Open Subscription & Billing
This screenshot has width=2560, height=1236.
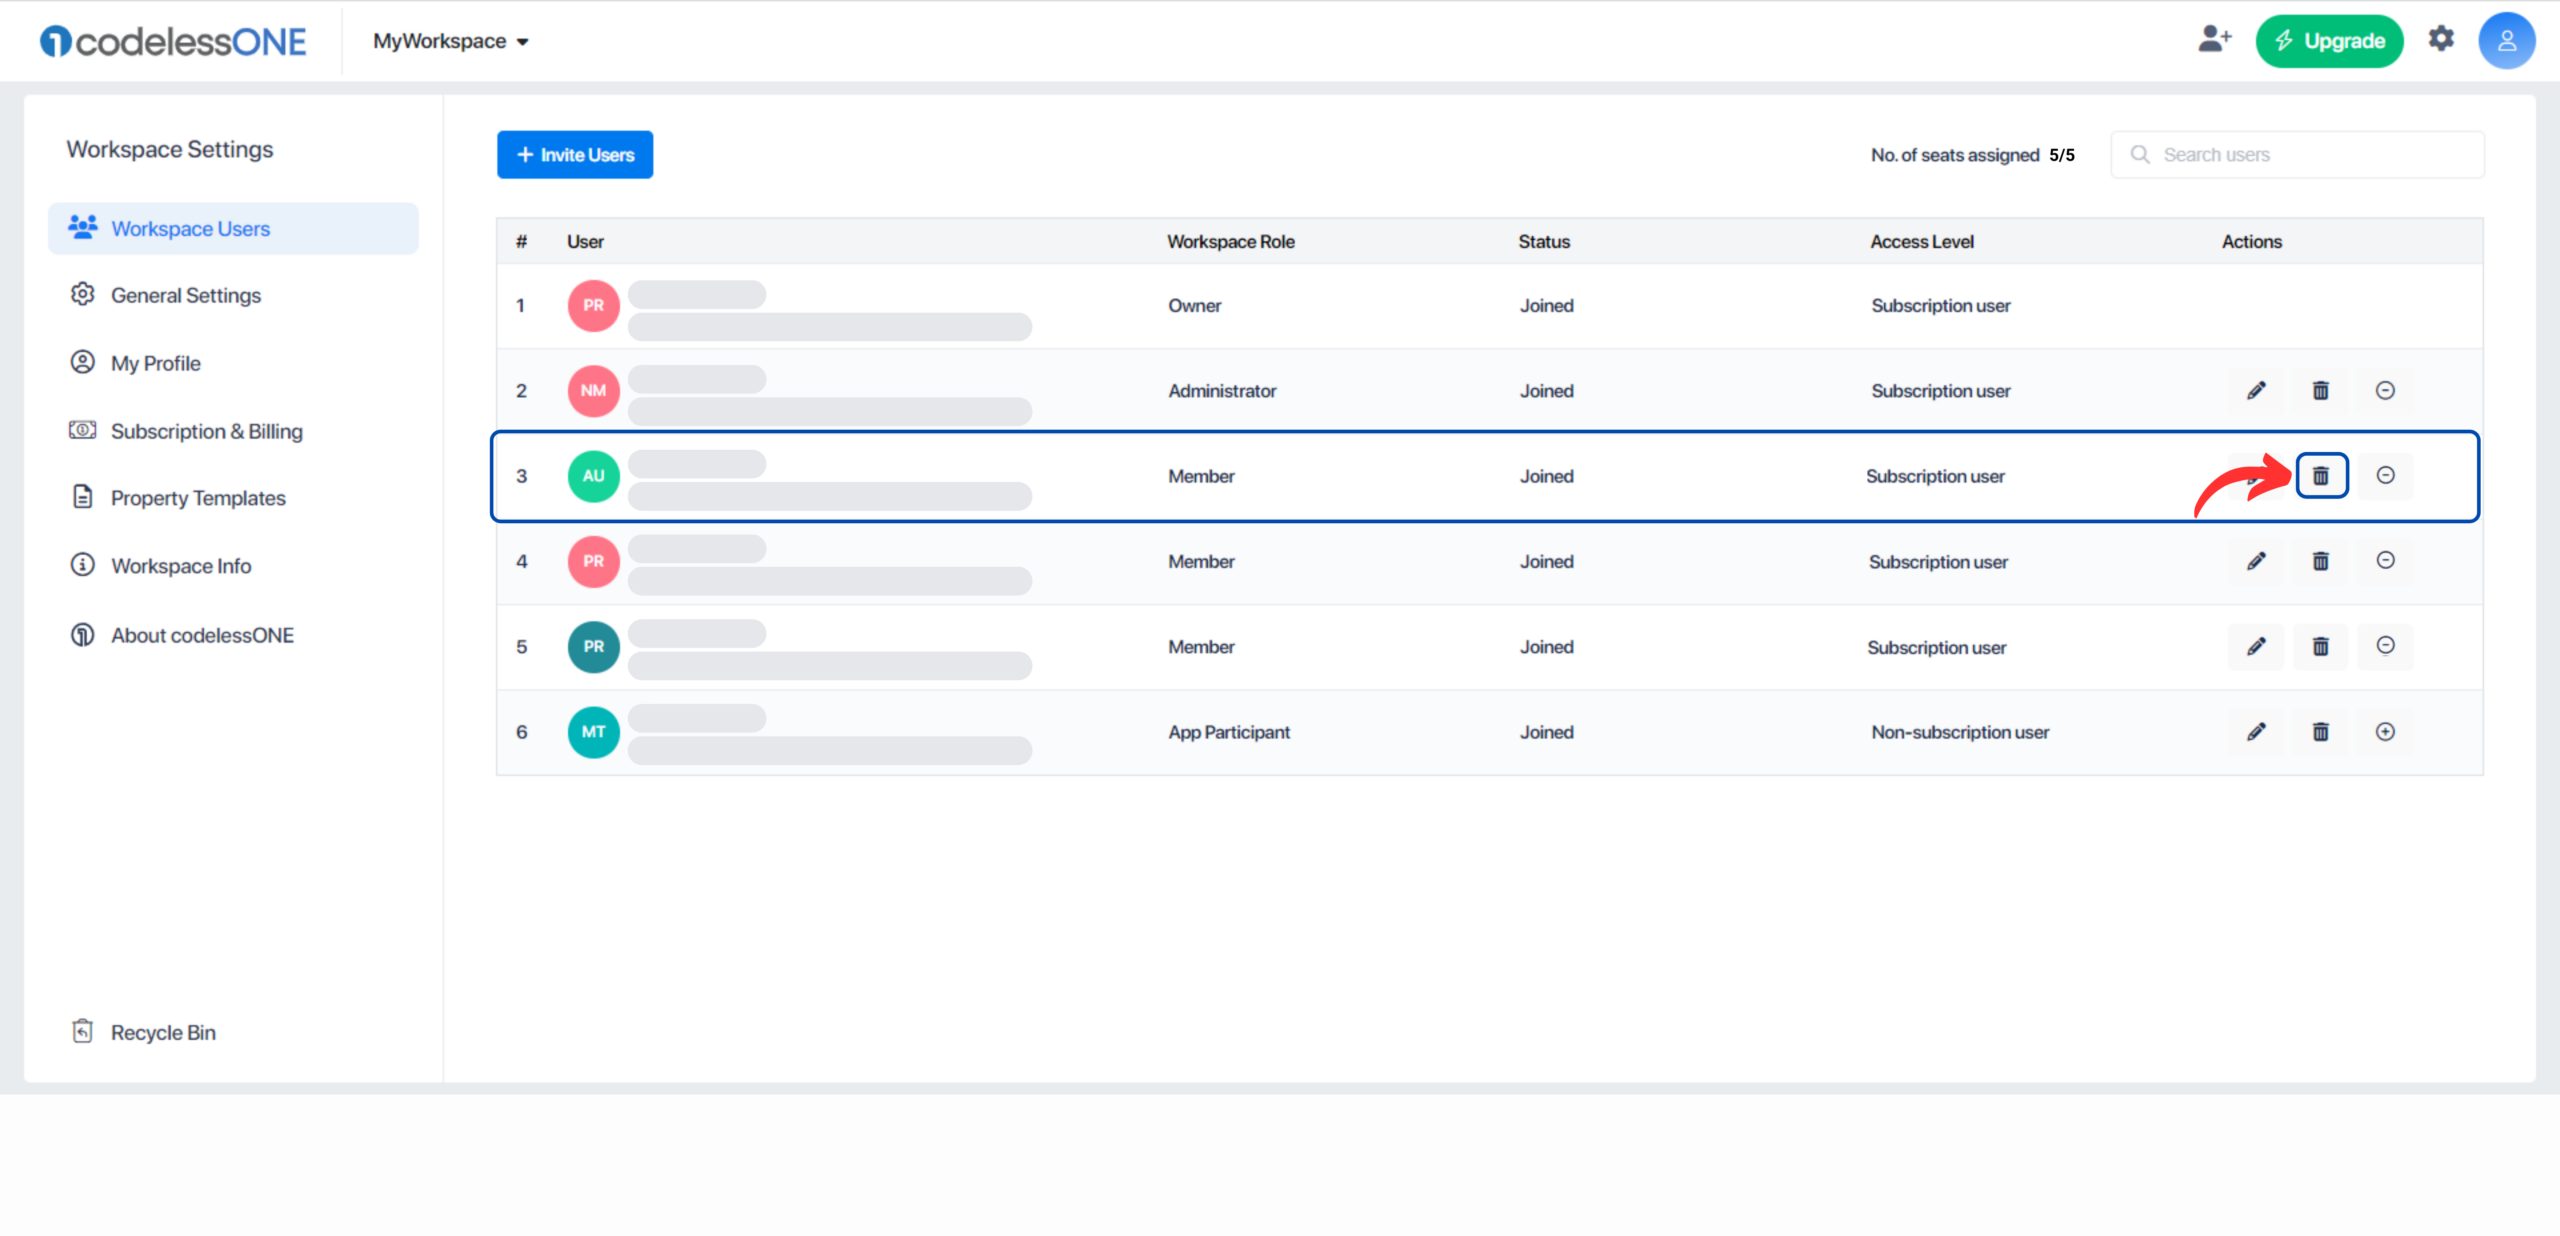(207, 431)
